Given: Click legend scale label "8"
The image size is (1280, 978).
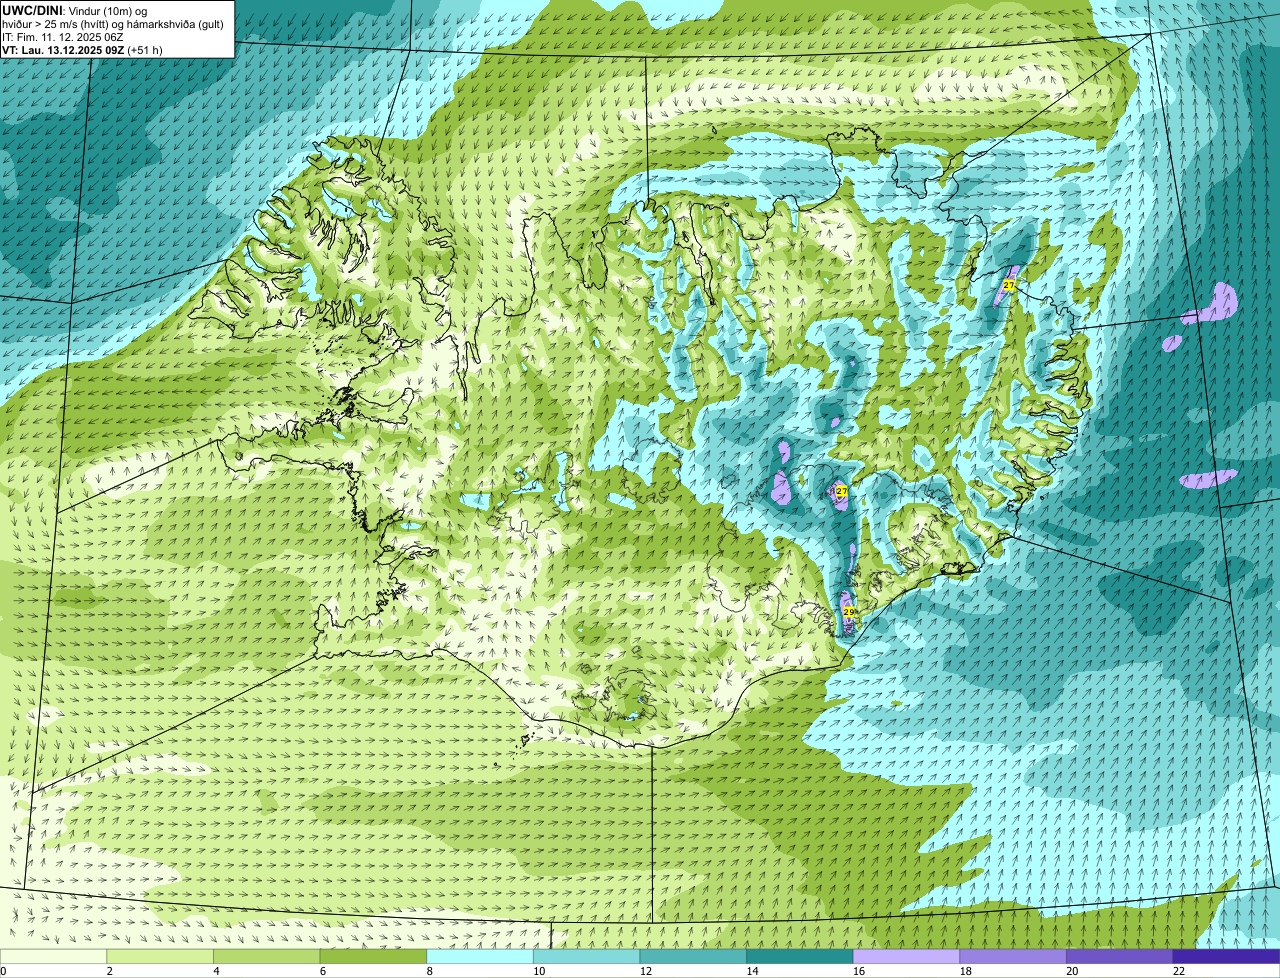Looking at the screenshot, I should point(429,971).
